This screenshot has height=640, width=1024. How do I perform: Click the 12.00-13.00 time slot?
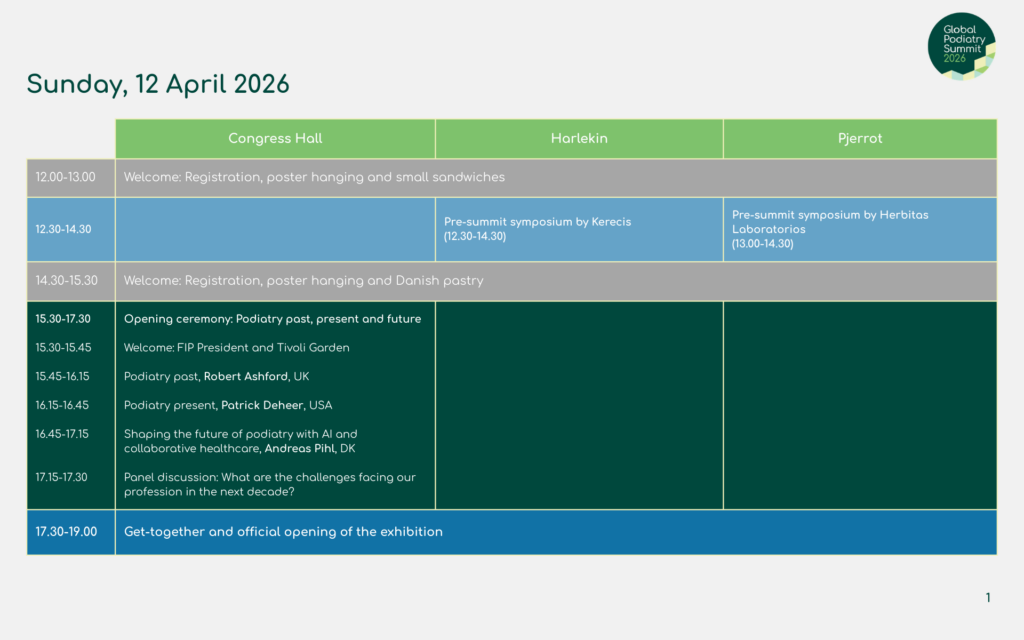pyautogui.click(x=66, y=177)
